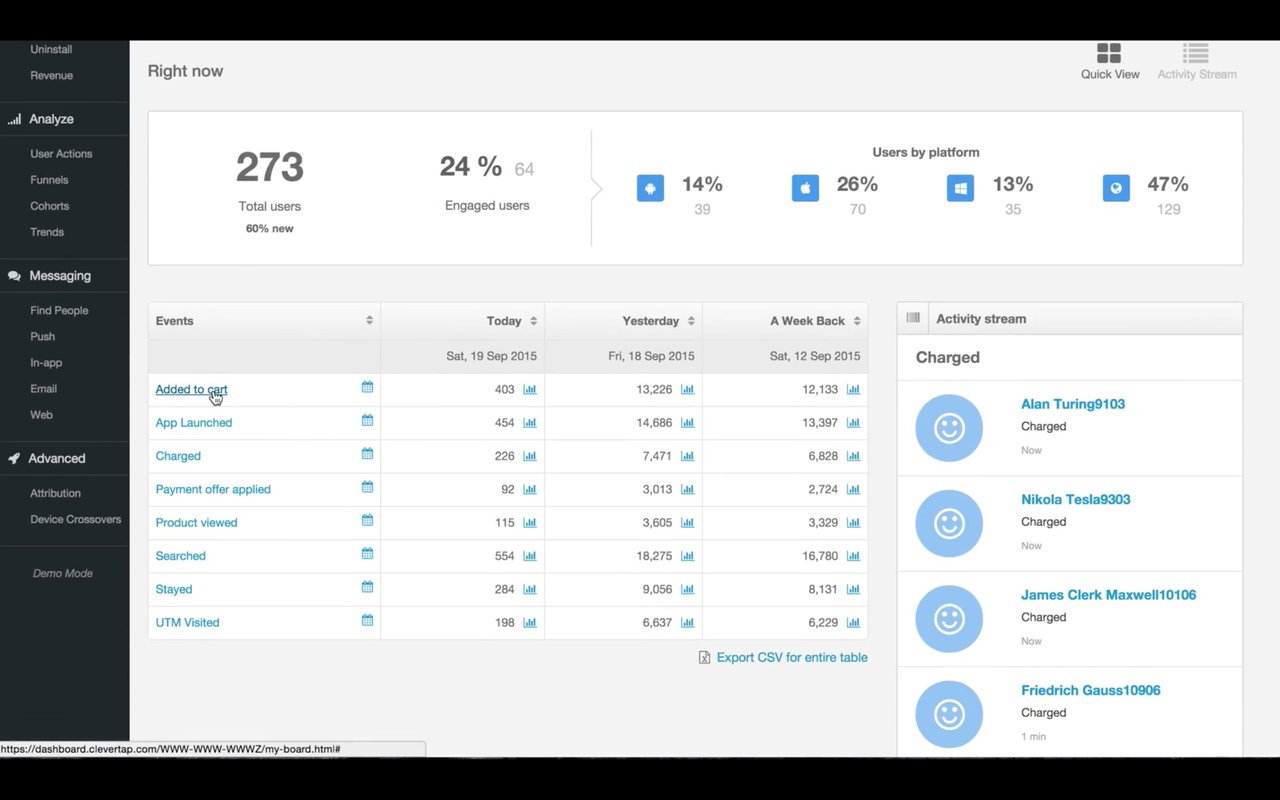This screenshot has height=800, width=1280.
Task: Open Attribution in sidebar
Action: [55, 494]
